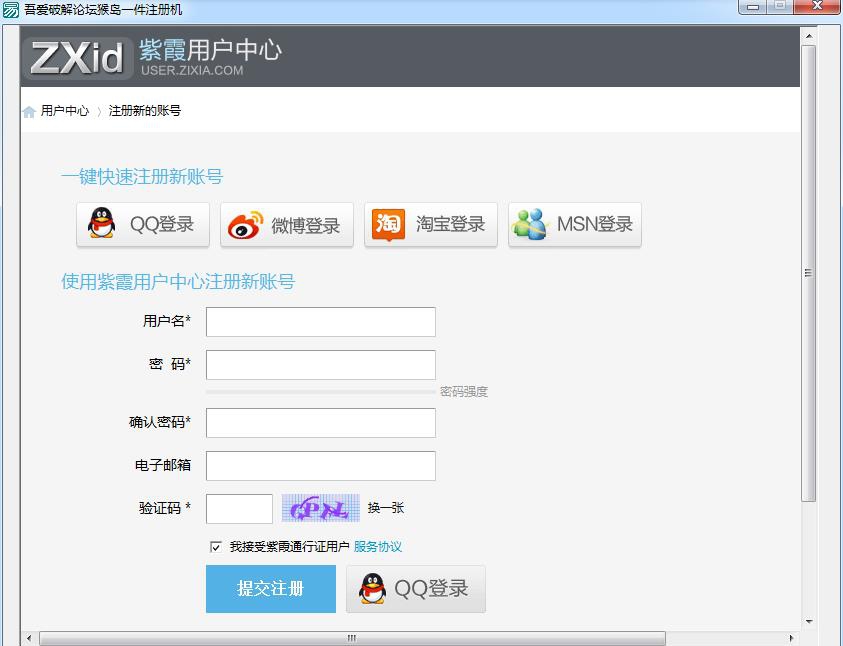Submit form with 提交注册 button
843x646 pixels.
271,588
